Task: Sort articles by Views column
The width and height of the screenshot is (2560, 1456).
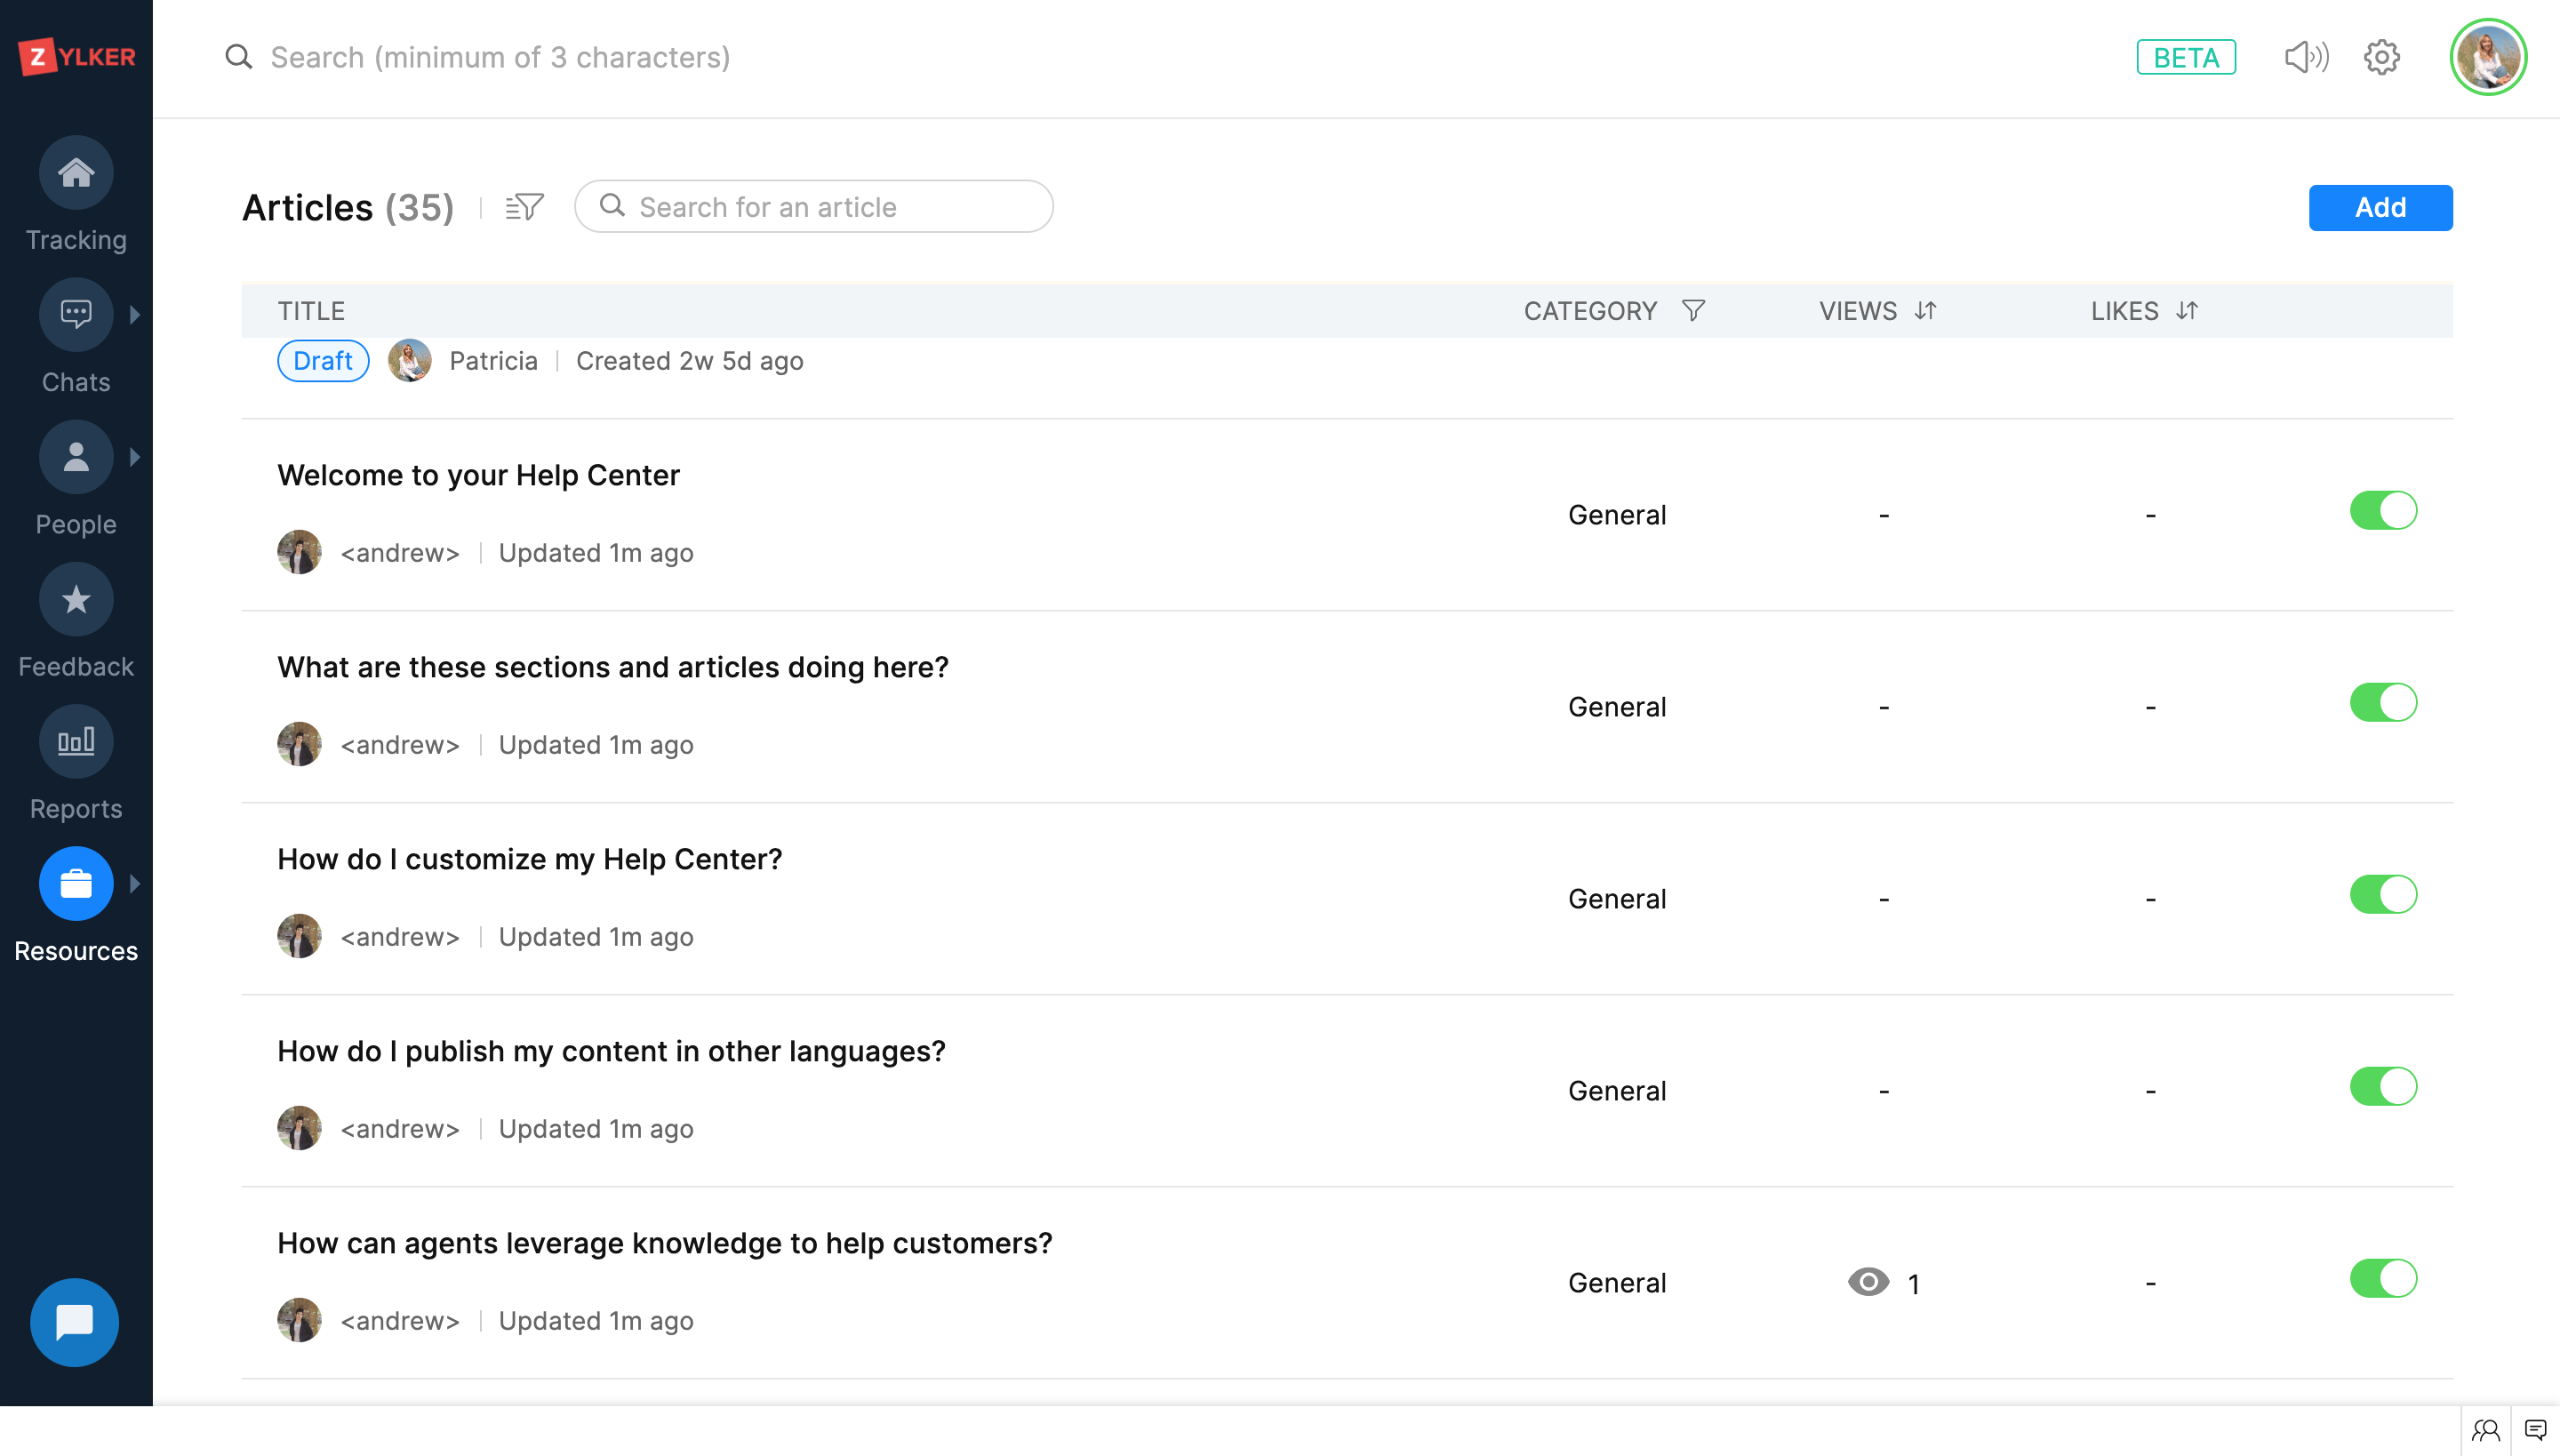Action: [1925, 311]
